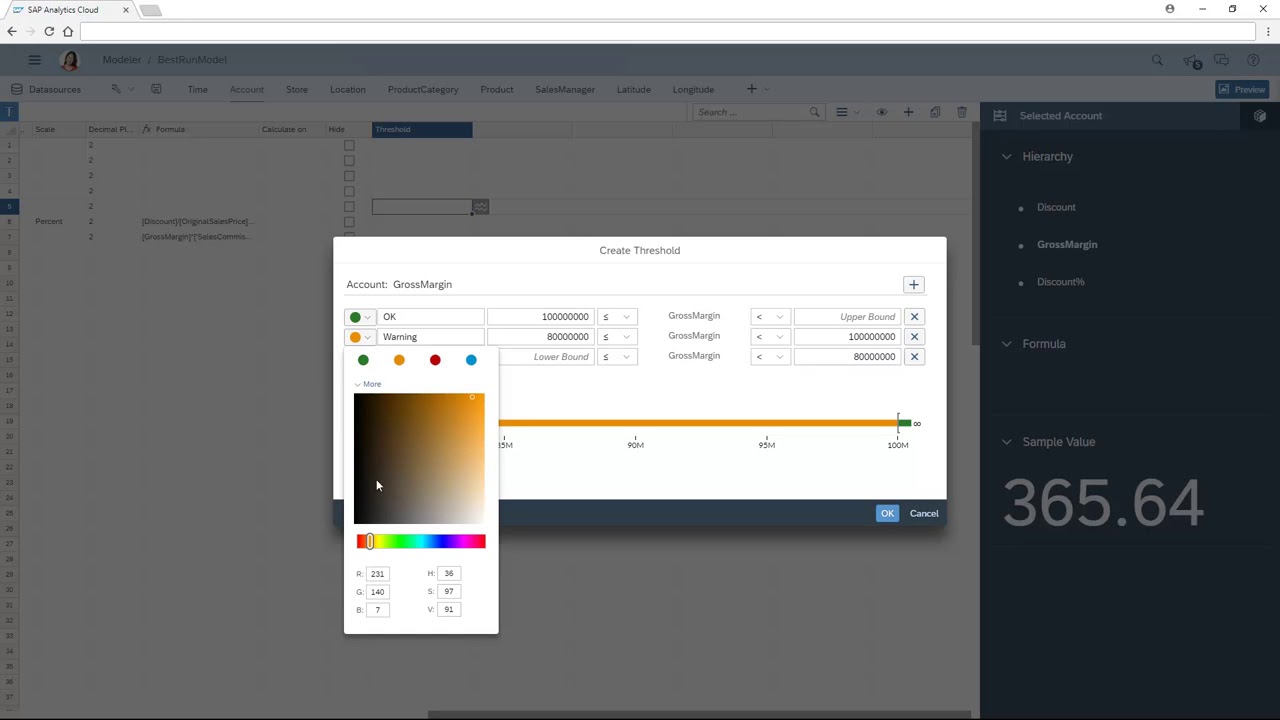The height and width of the screenshot is (720, 1280).
Task: Check the Hide checkbox in row 5
Action: pyautogui.click(x=349, y=207)
